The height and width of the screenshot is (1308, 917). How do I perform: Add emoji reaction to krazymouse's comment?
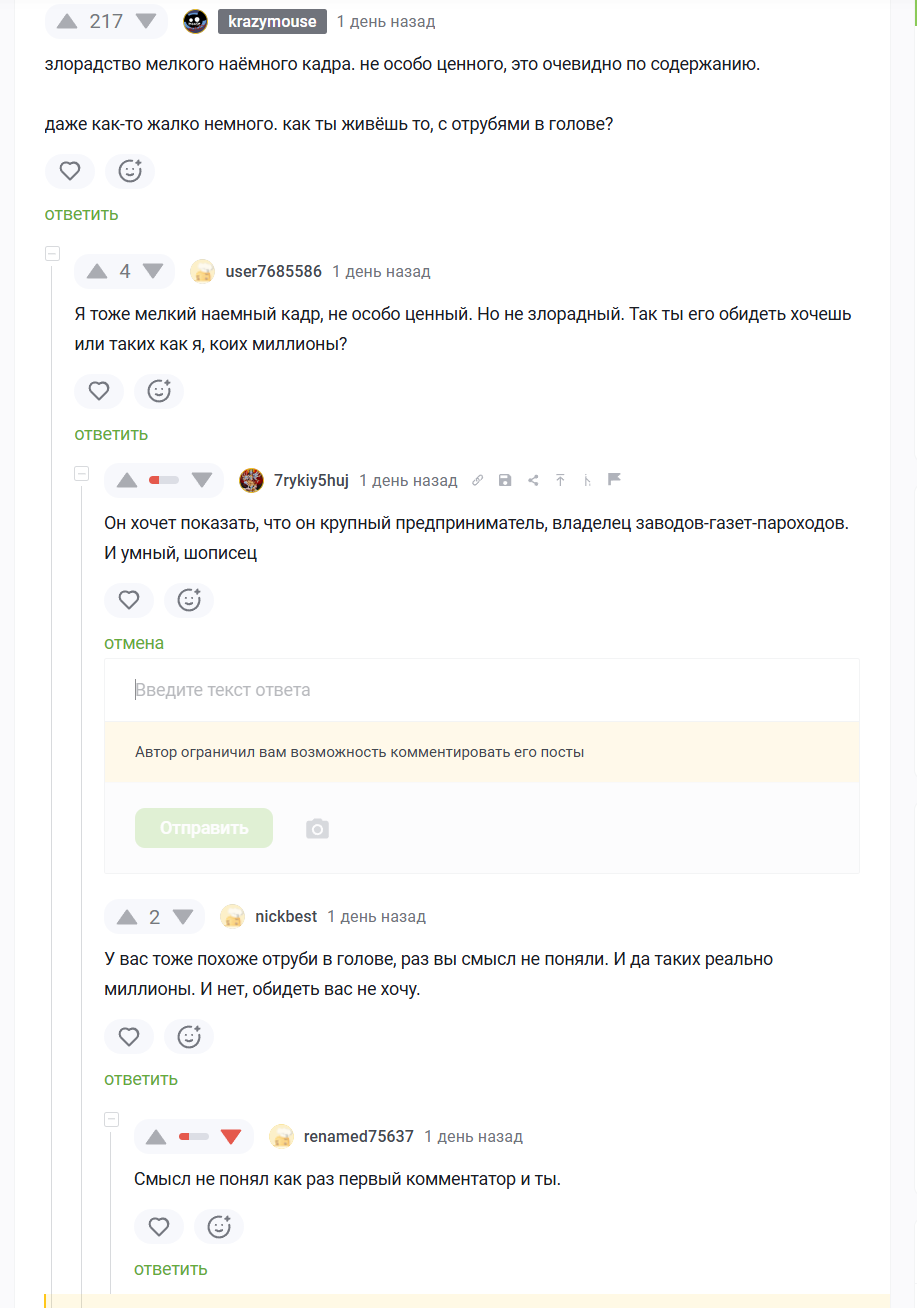pos(130,171)
